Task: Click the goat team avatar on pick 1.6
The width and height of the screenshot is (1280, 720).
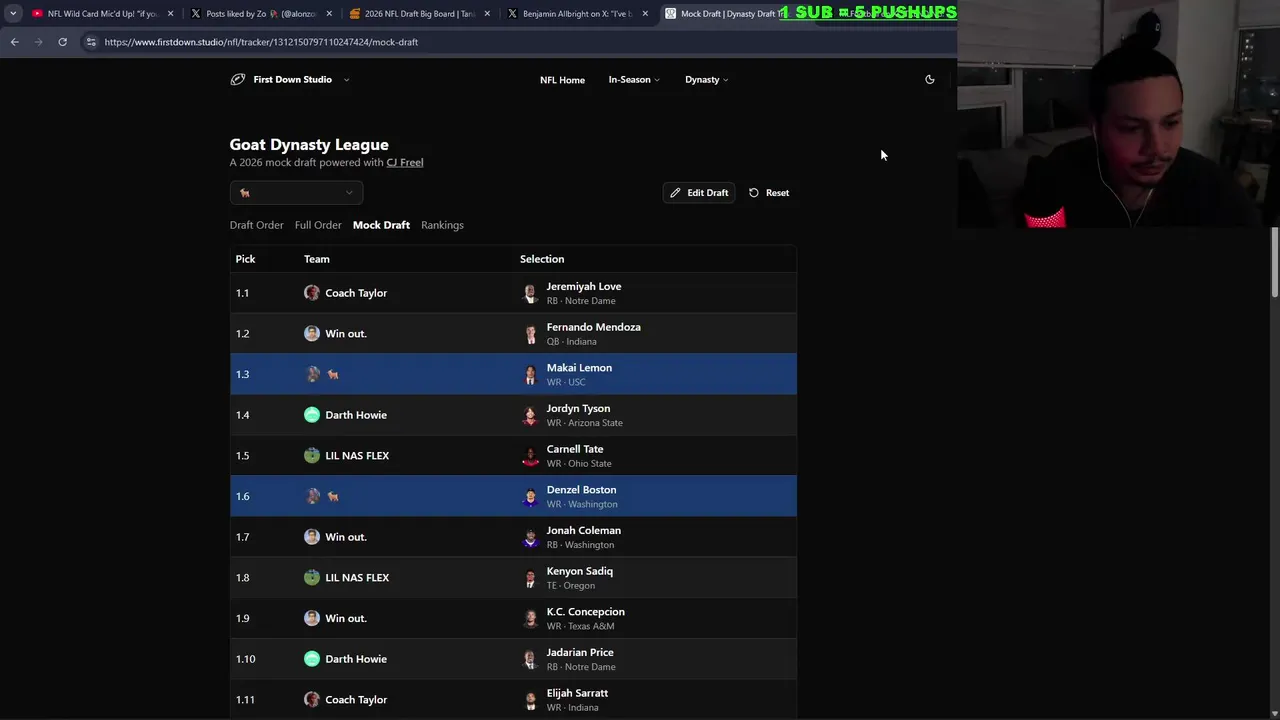Action: coord(312,496)
